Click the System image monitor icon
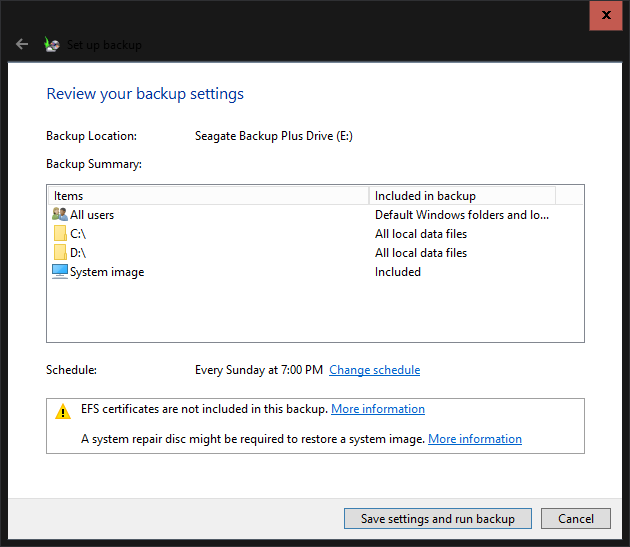This screenshot has width=630, height=547. pos(59,271)
